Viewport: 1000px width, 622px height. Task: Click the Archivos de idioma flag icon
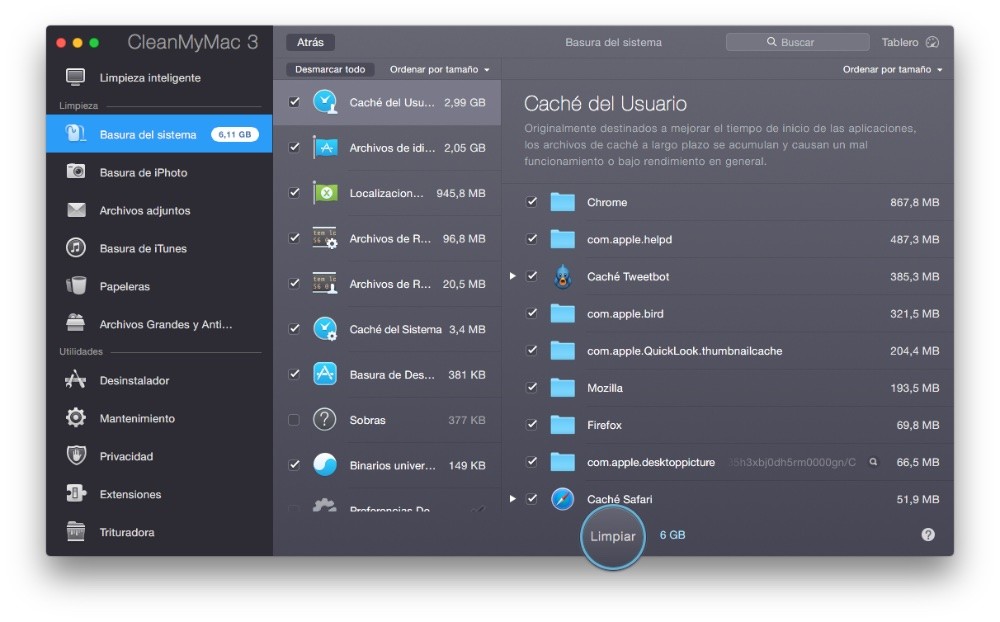pyautogui.click(x=325, y=147)
